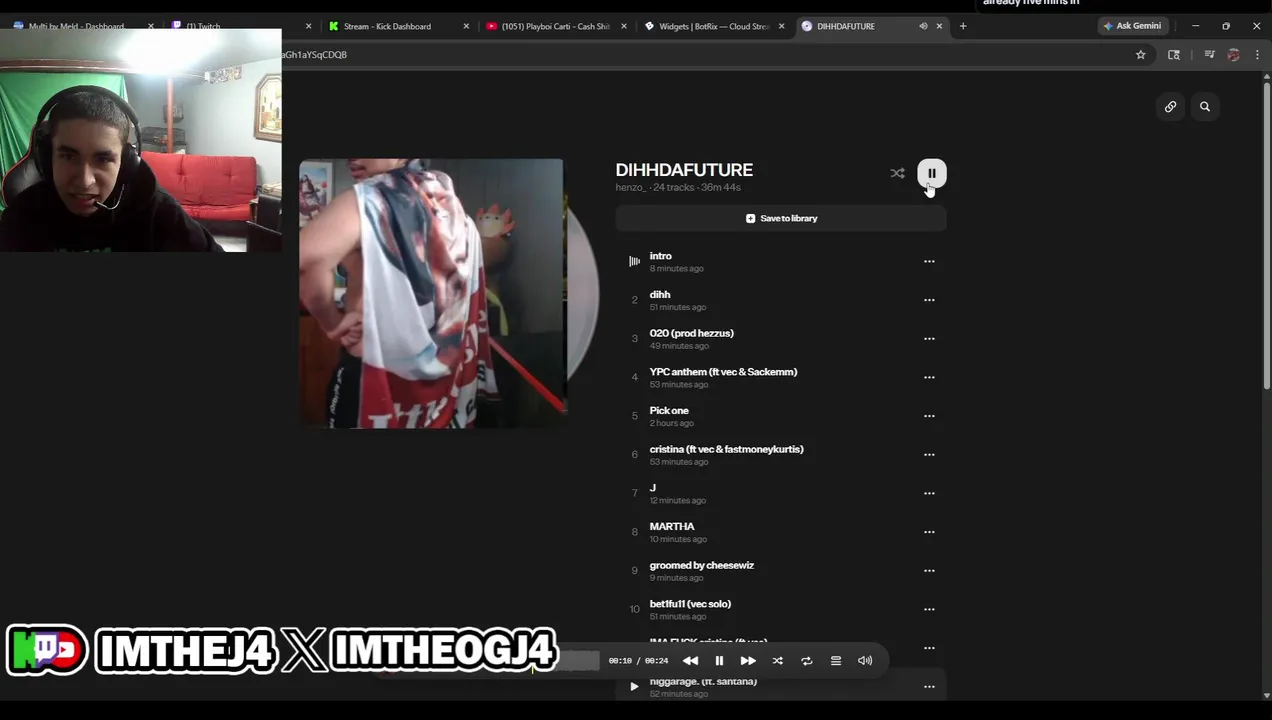
Task: Open options menu for dihh track
Action: 929,300
